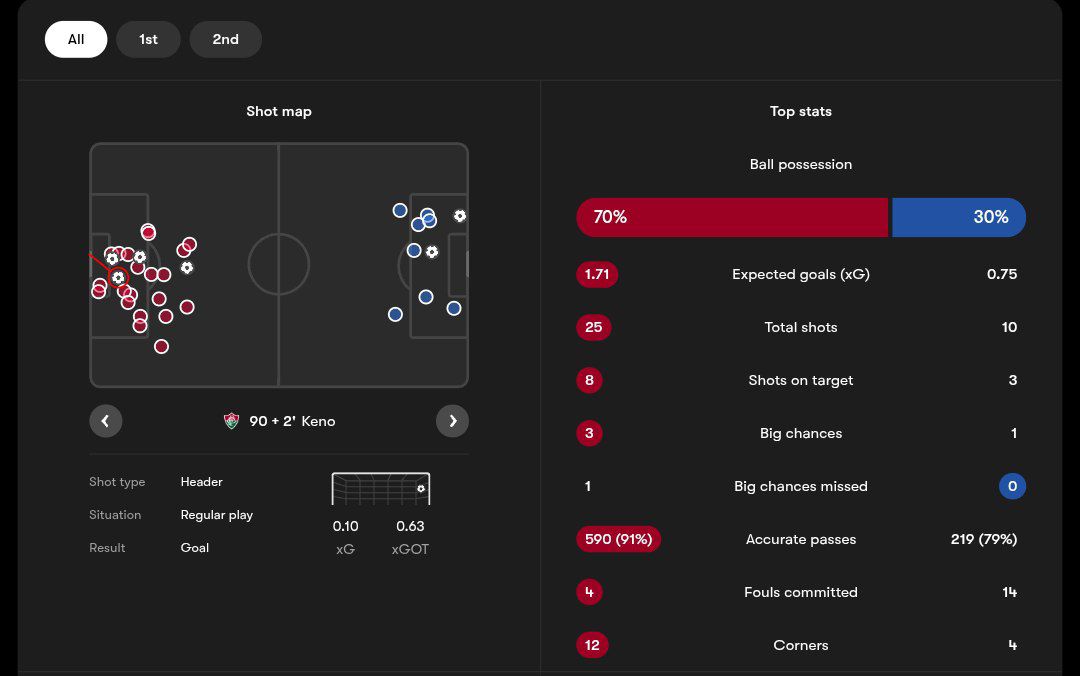
Task: Click the "90 + 2' Keno" shot label
Action: coord(292,421)
